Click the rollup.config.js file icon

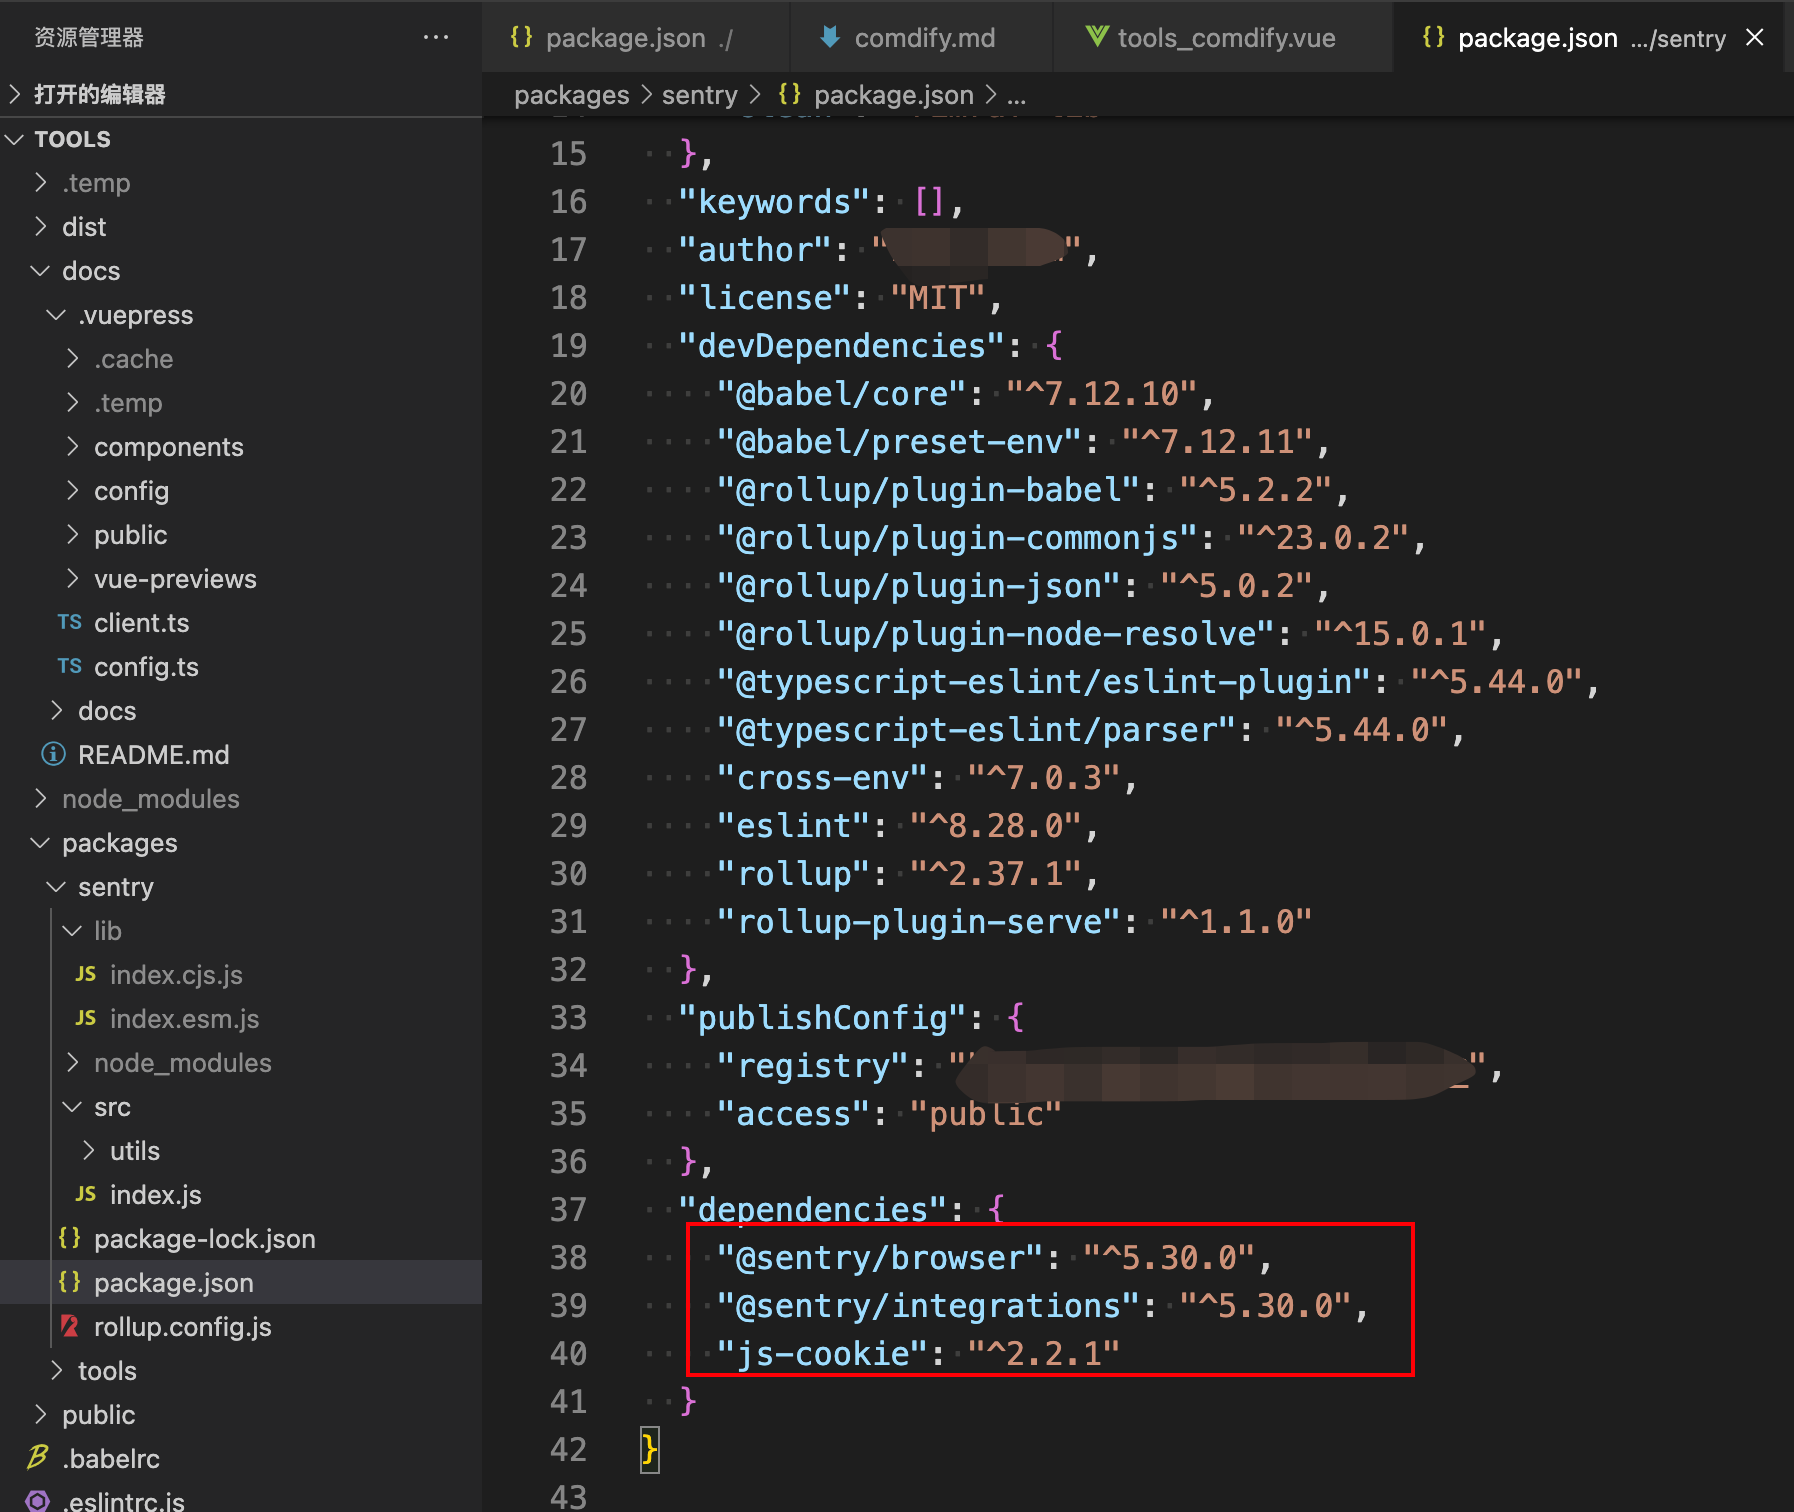(x=70, y=1327)
